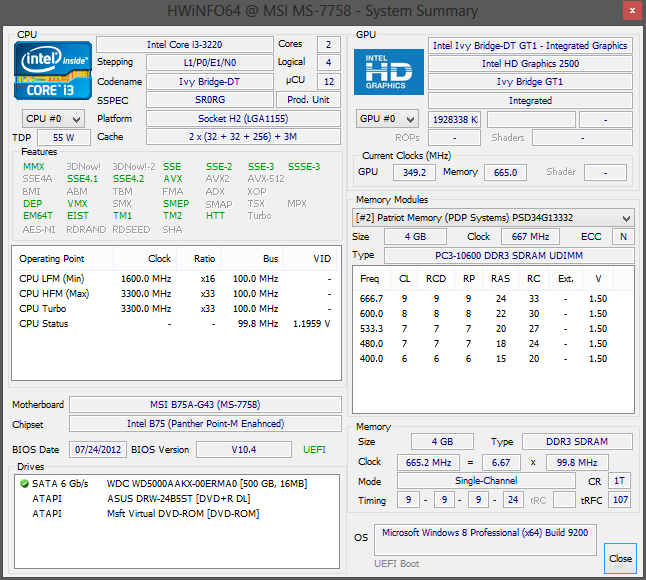646x580 pixels.
Task: Click the cache 2 x (32 + 32 + 256) + 3M field
Action: (243, 137)
